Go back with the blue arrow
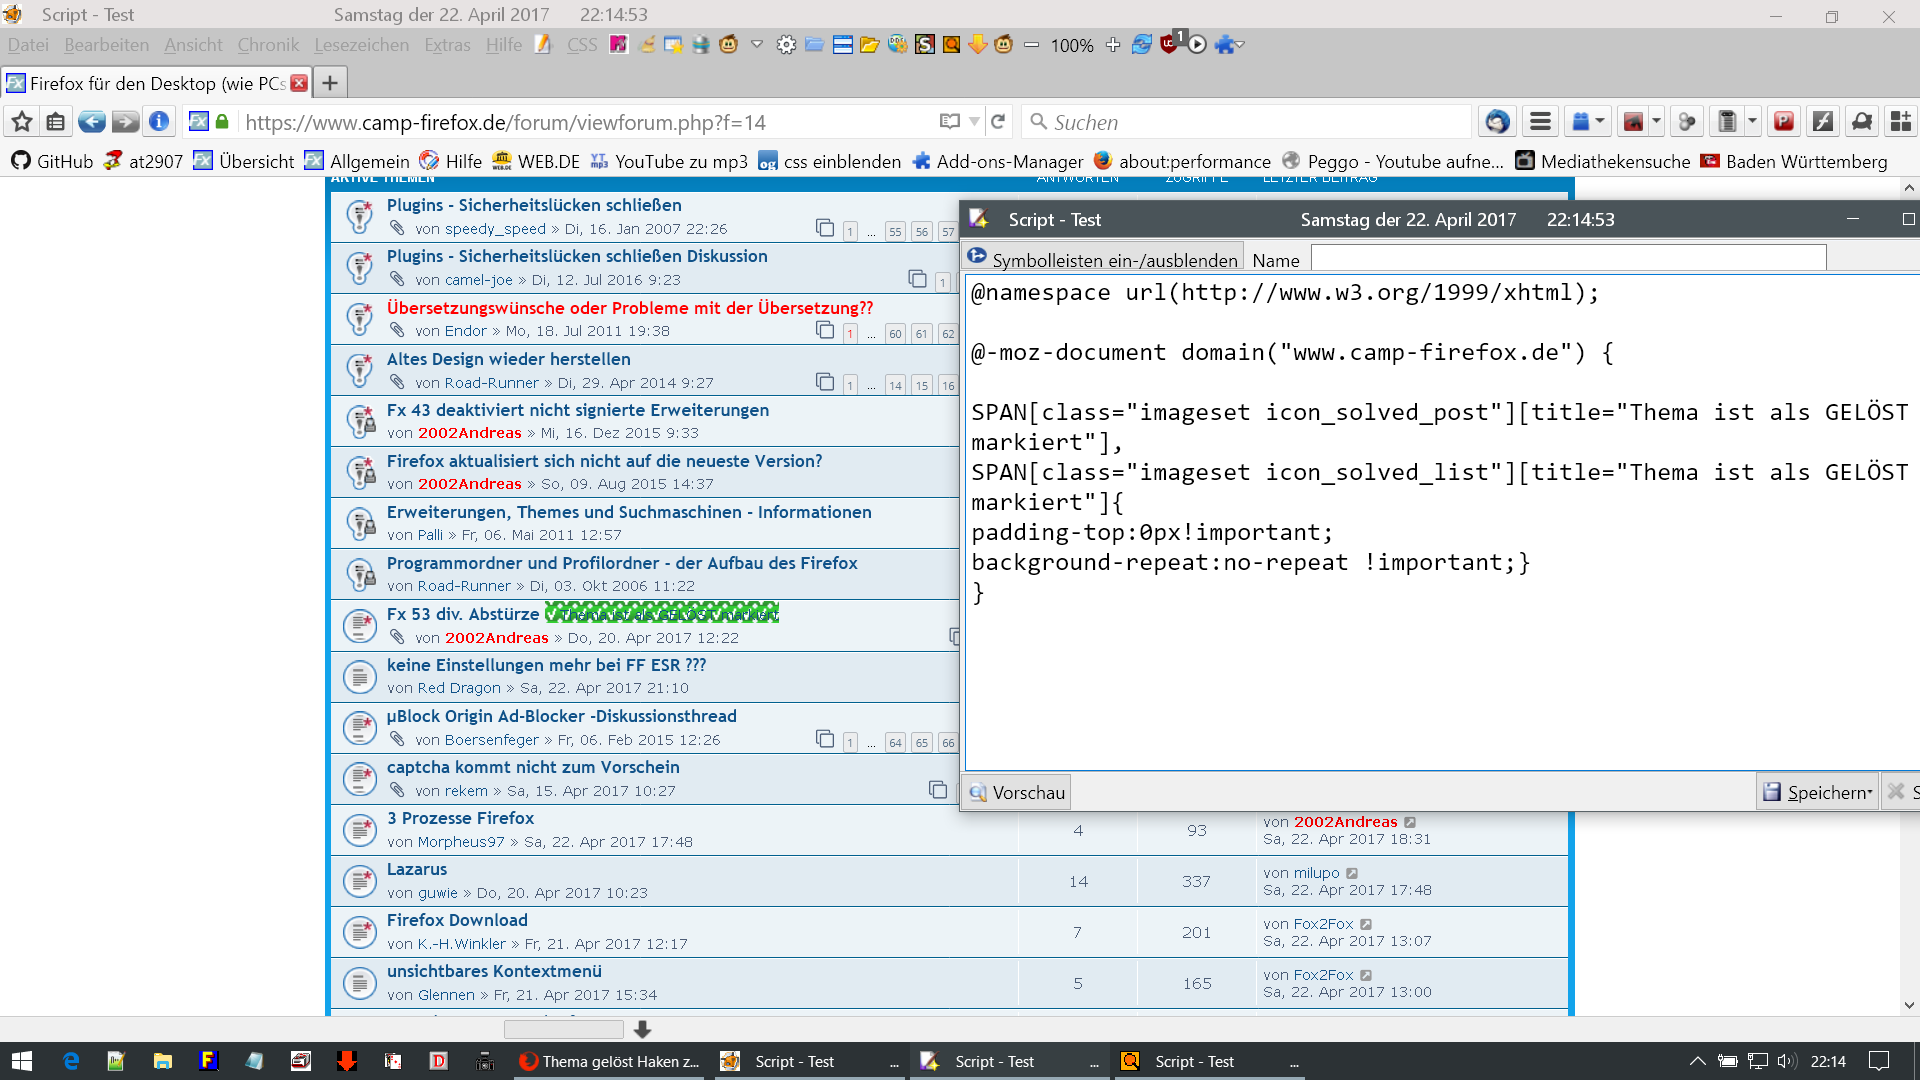Viewport: 1920px width, 1080px height. 92,122
